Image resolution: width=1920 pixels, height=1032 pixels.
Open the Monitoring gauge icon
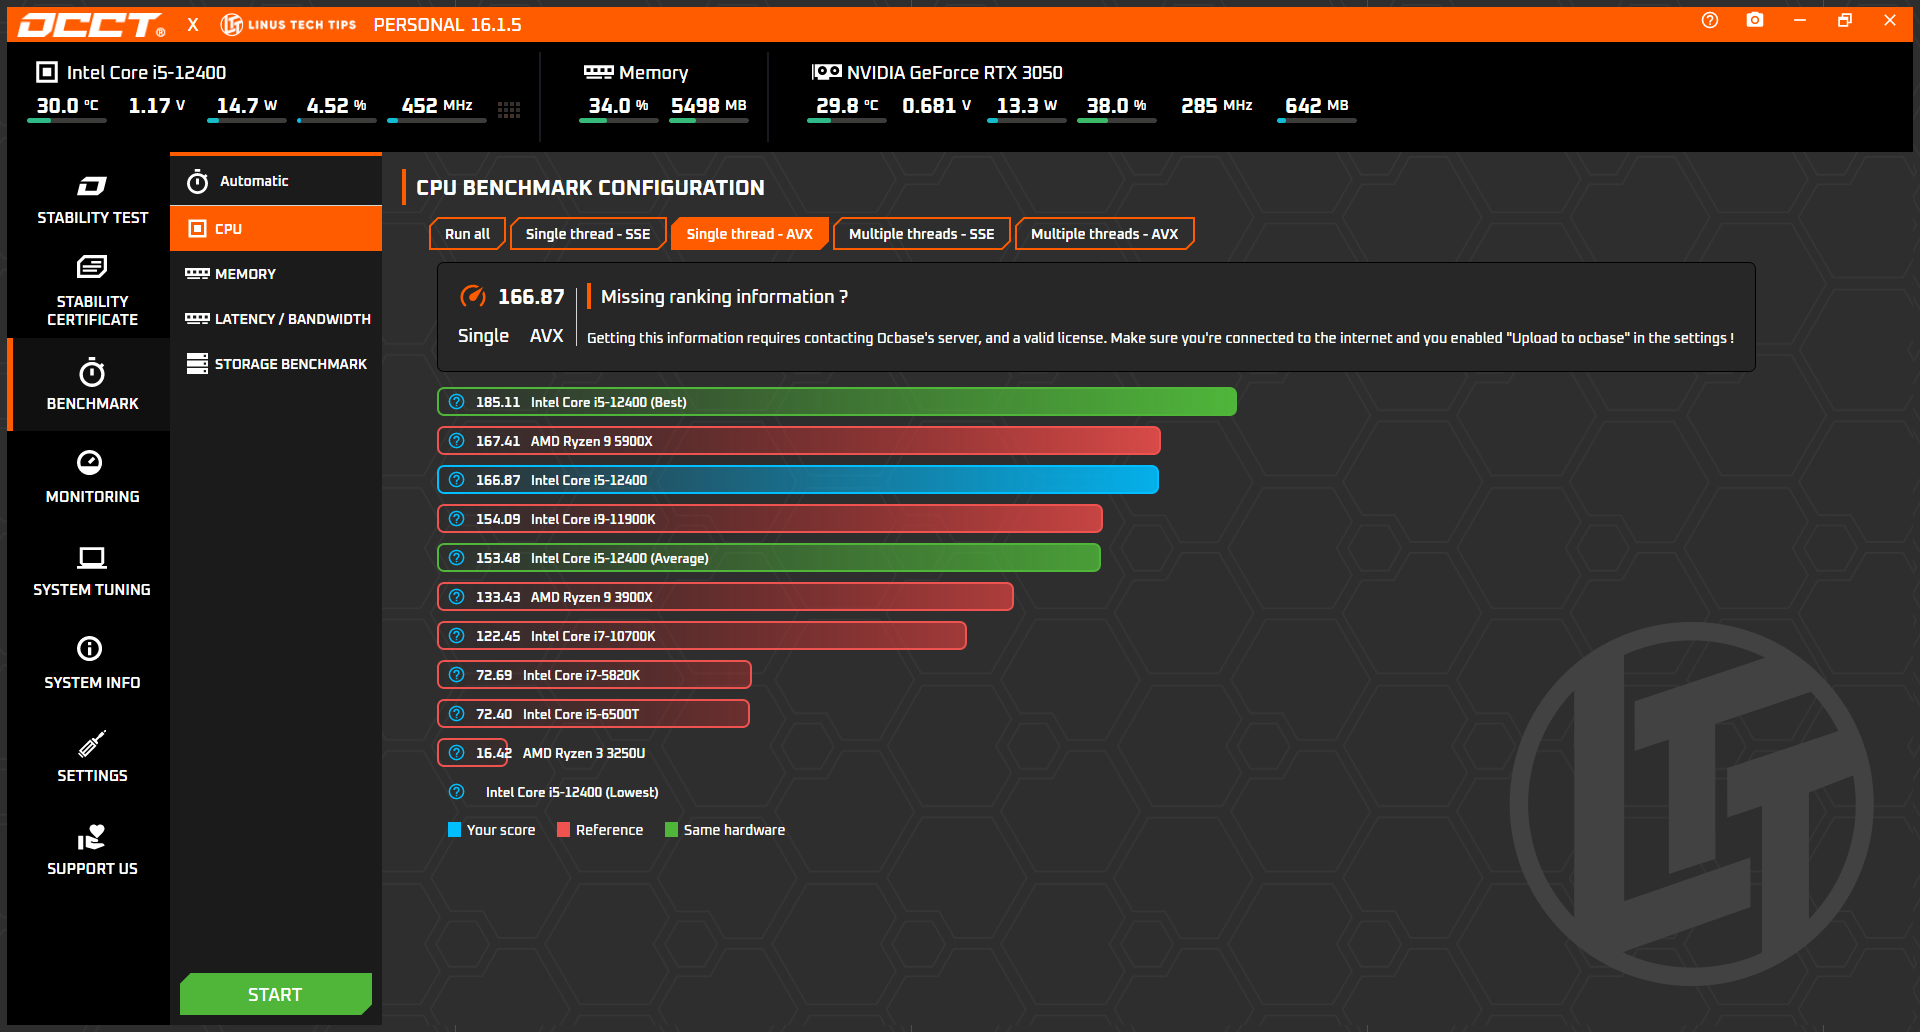point(90,462)
